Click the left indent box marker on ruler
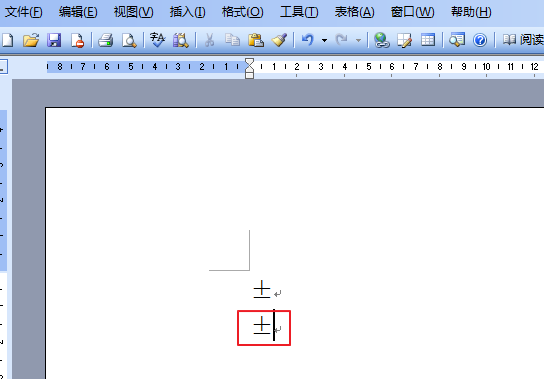The width and height of the screenshot is (544, 379). (249, 76)
